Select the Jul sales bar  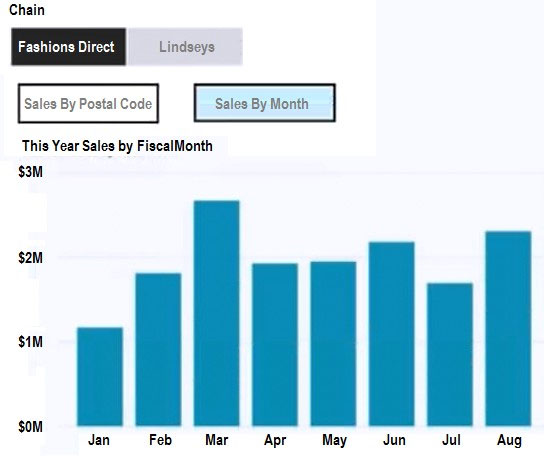[450, 354]
